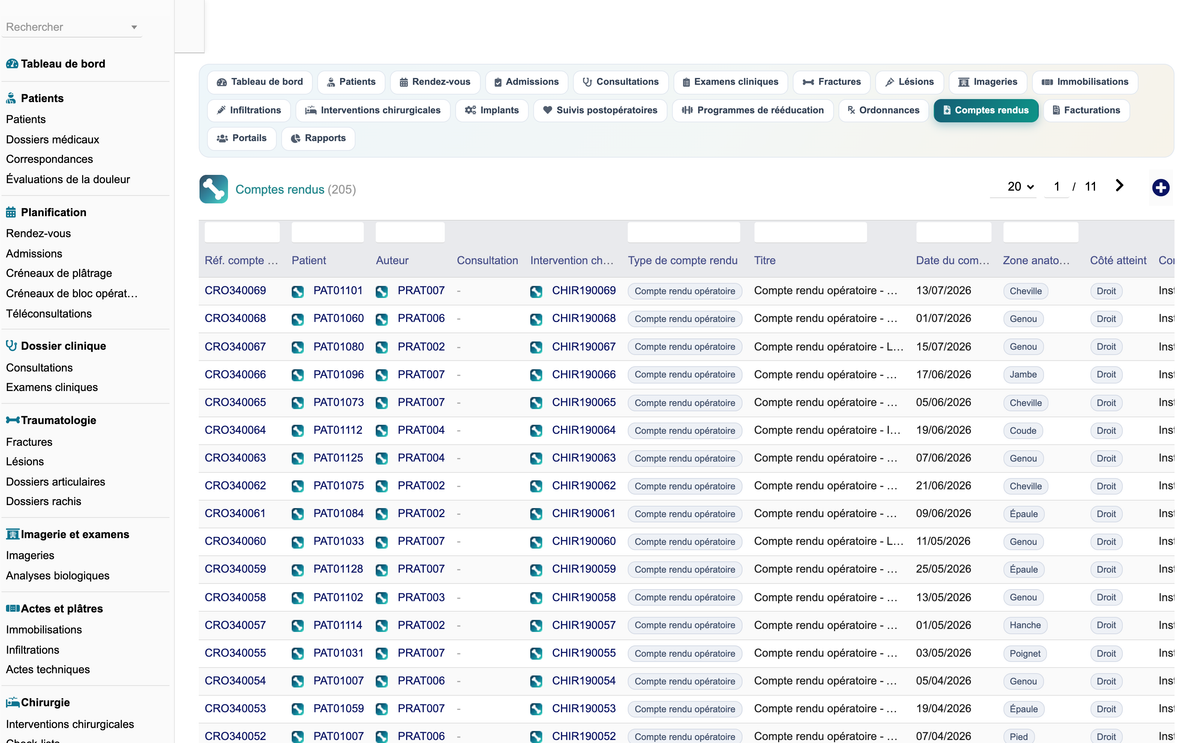Open intervention icon beside CHIR190062
The height and width of the screenshot is (743, 1200).
coord(536,486)
